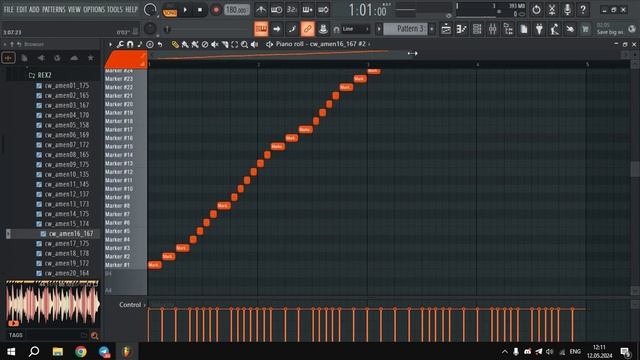Select the Slice tool in piano roll
640x360 pixels.
(225, 44)
